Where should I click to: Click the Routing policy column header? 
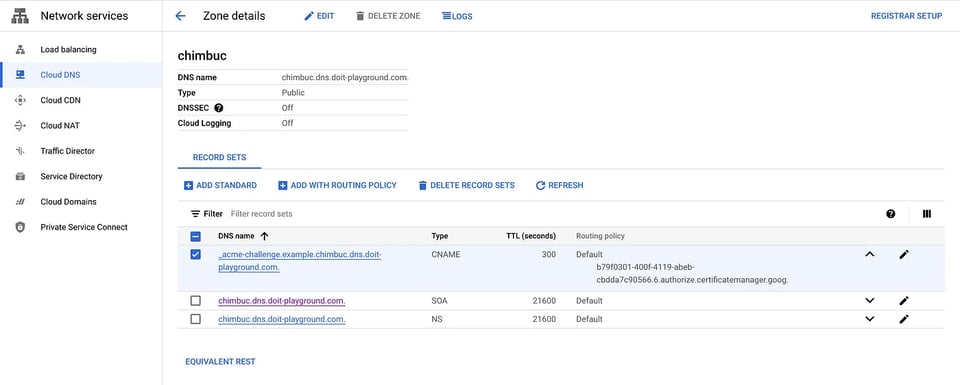coord(600,236)
